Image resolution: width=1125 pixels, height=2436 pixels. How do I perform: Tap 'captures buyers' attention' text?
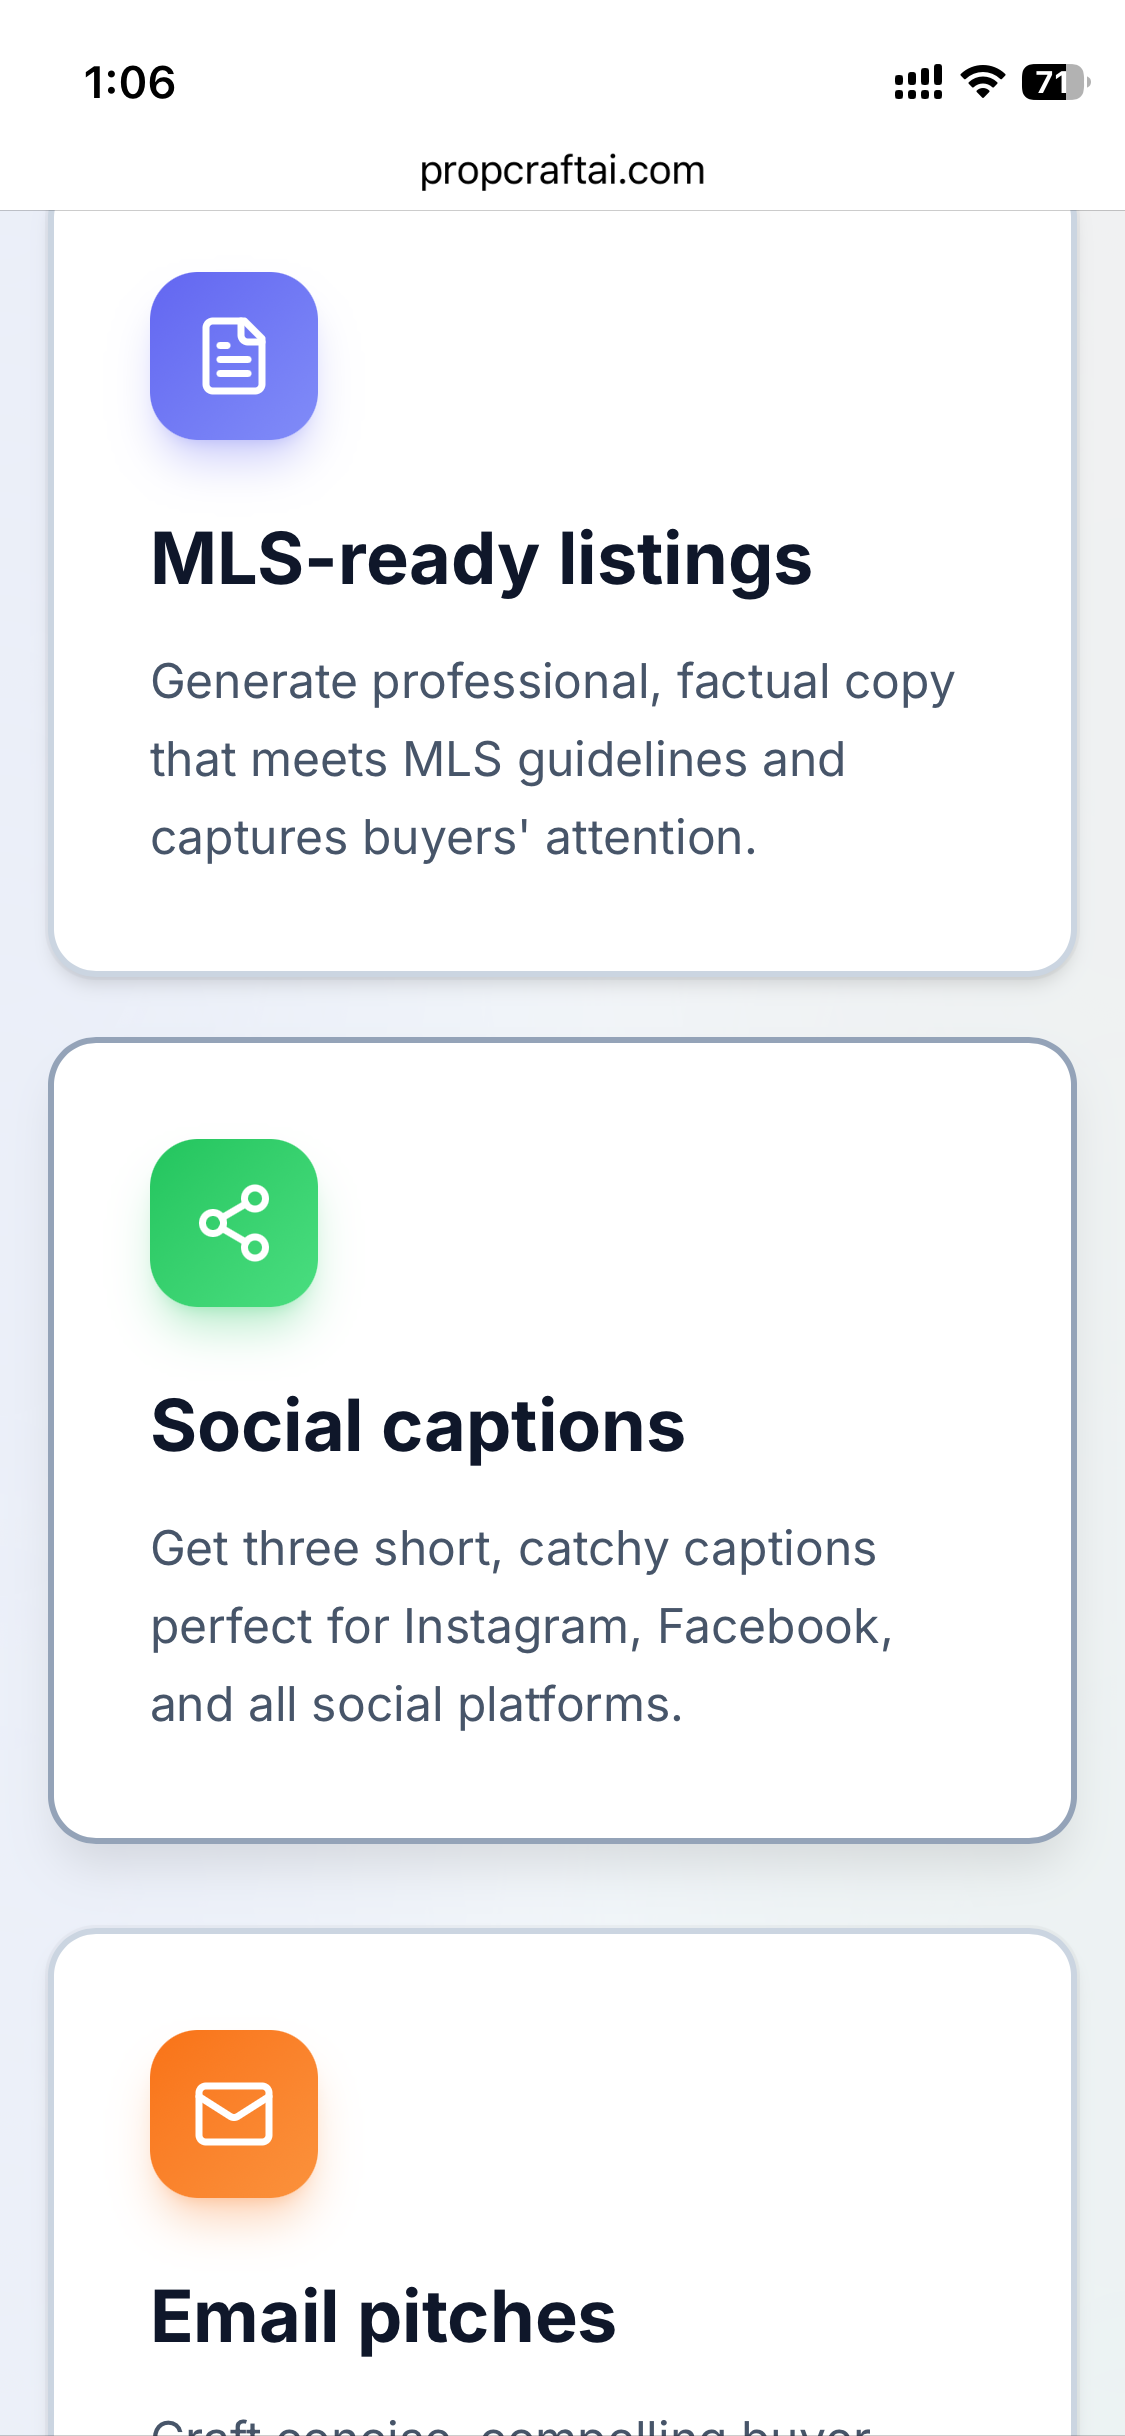[453, 838]
